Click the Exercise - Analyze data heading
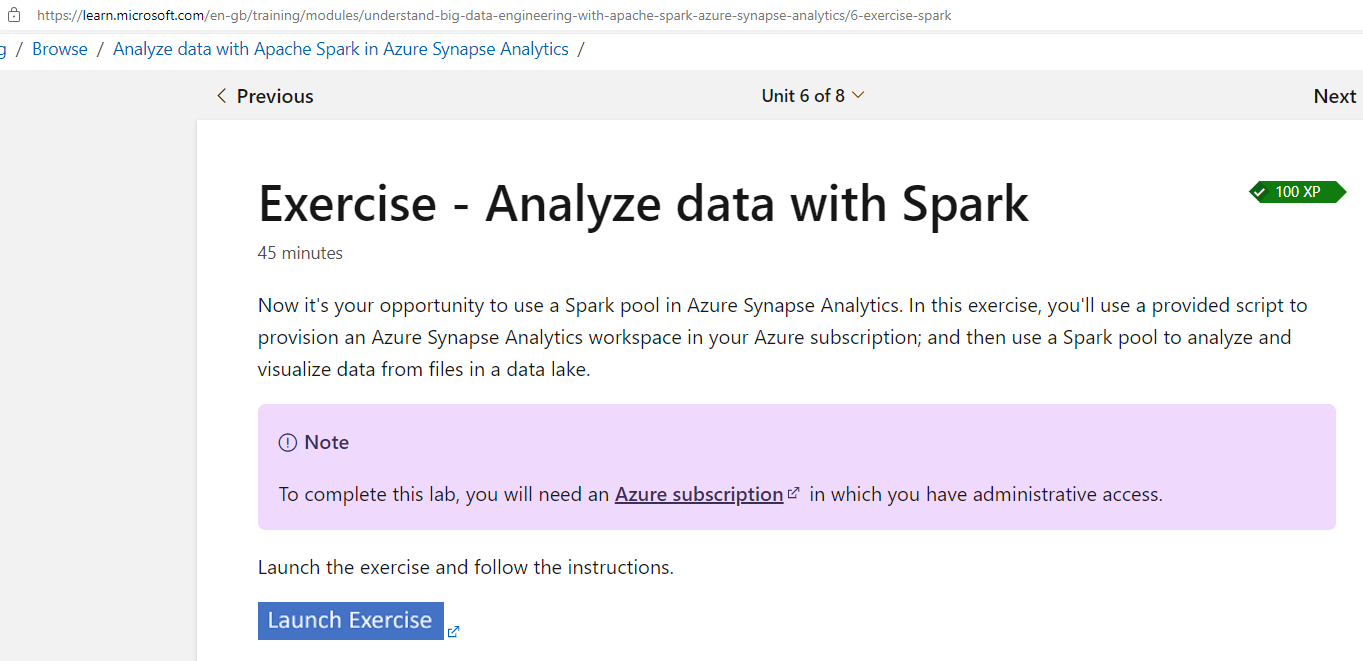 click(x=643, y=203)
